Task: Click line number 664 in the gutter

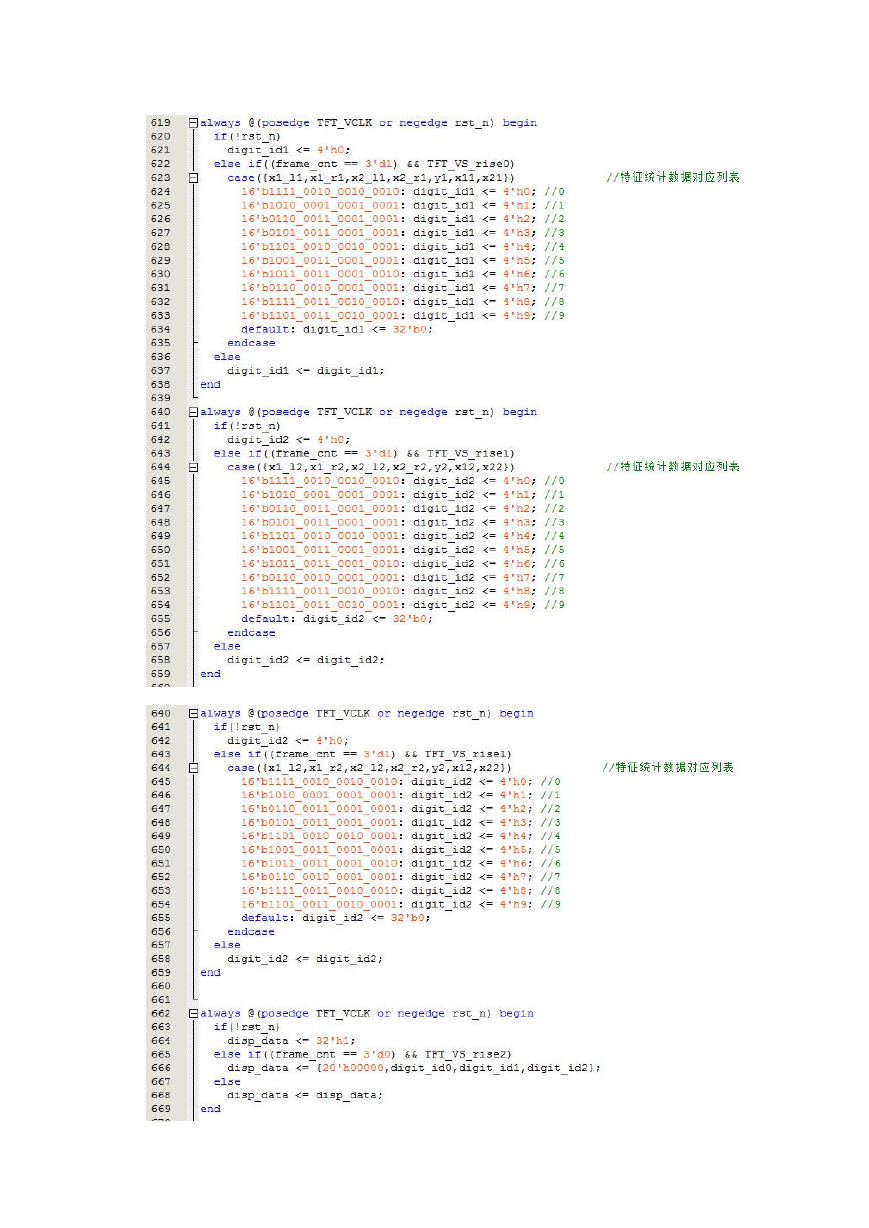Action: pyautogui.click(x=159, y=1041)
